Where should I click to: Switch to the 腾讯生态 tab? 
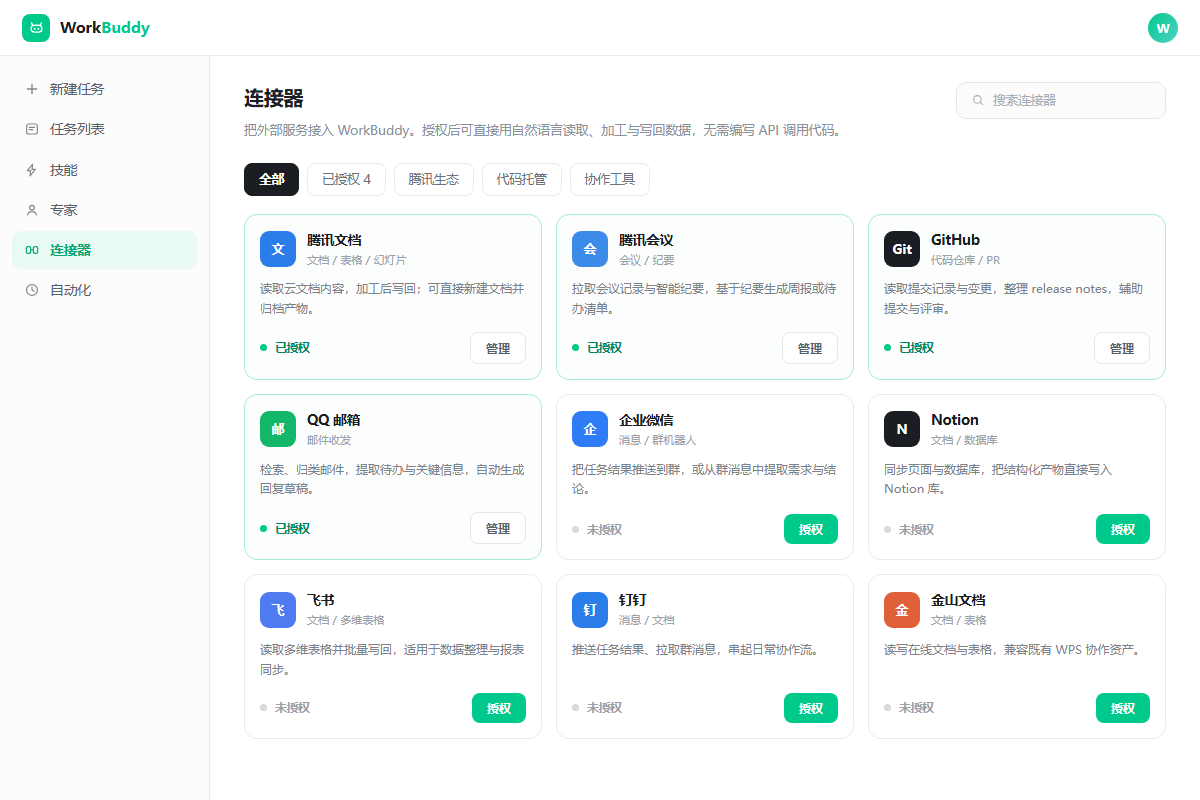434,179
